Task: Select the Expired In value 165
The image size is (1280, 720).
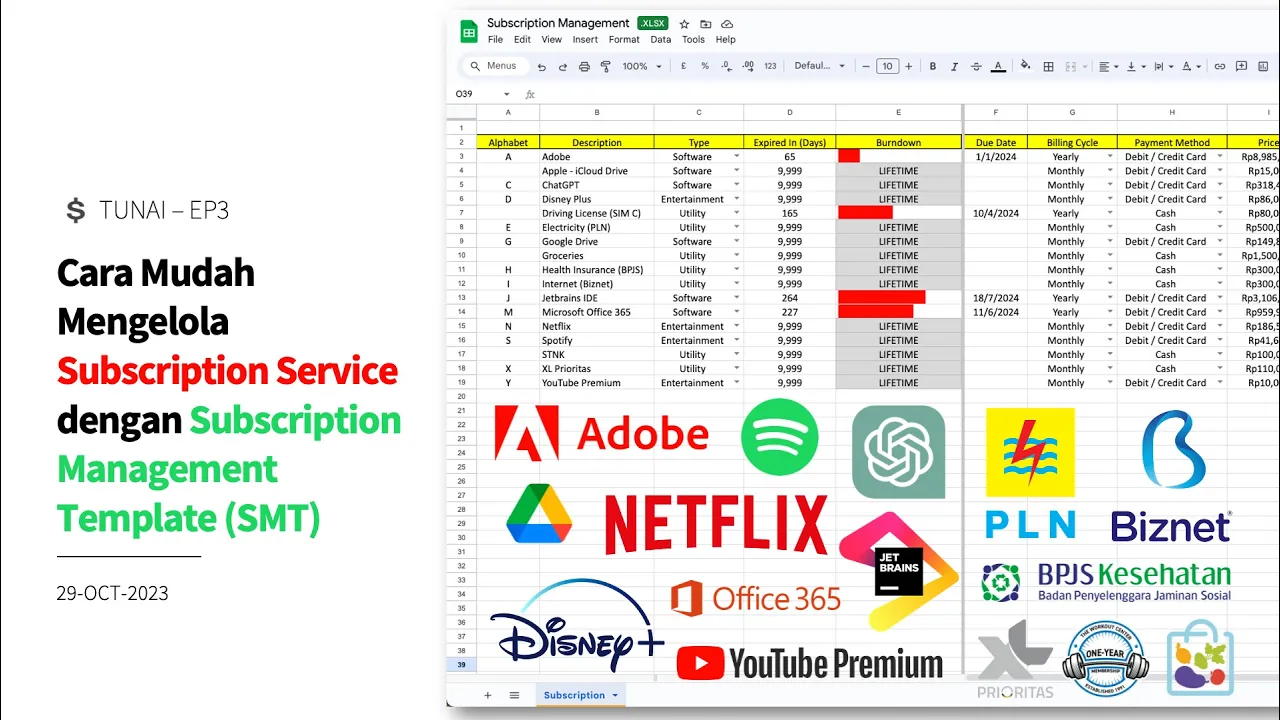Action: 789,213
